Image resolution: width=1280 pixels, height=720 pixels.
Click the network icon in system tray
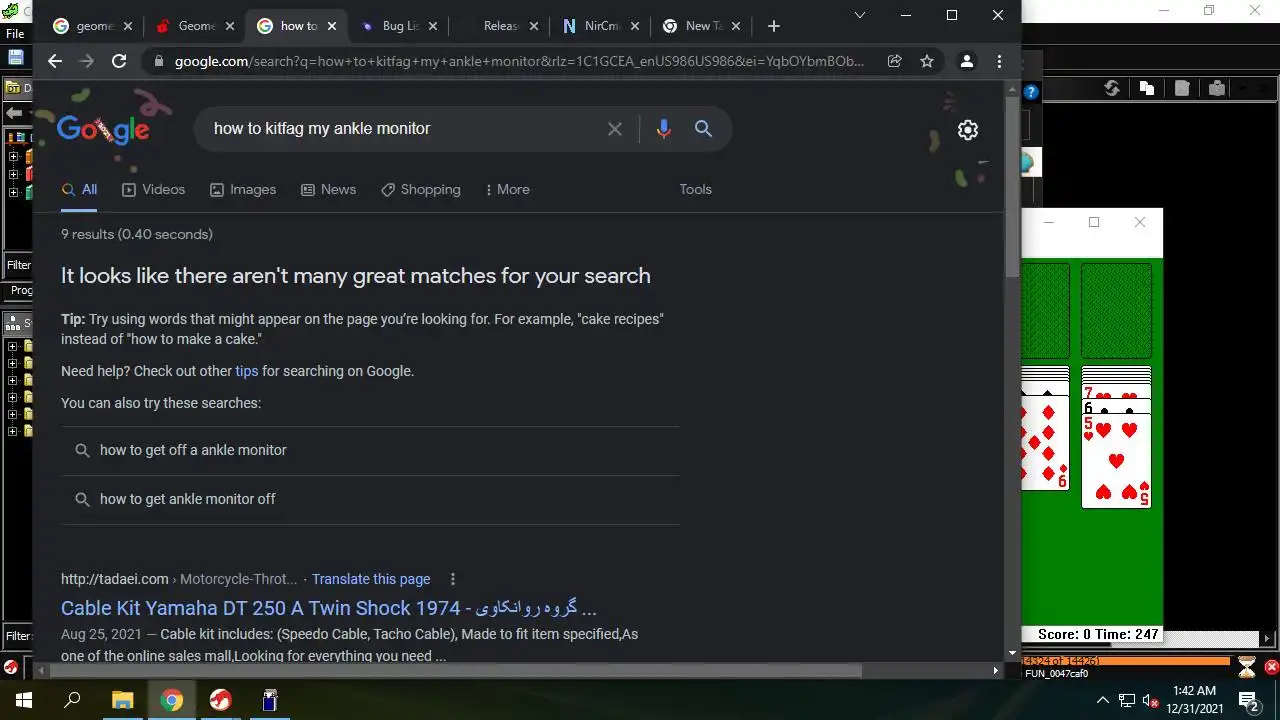1126,700
